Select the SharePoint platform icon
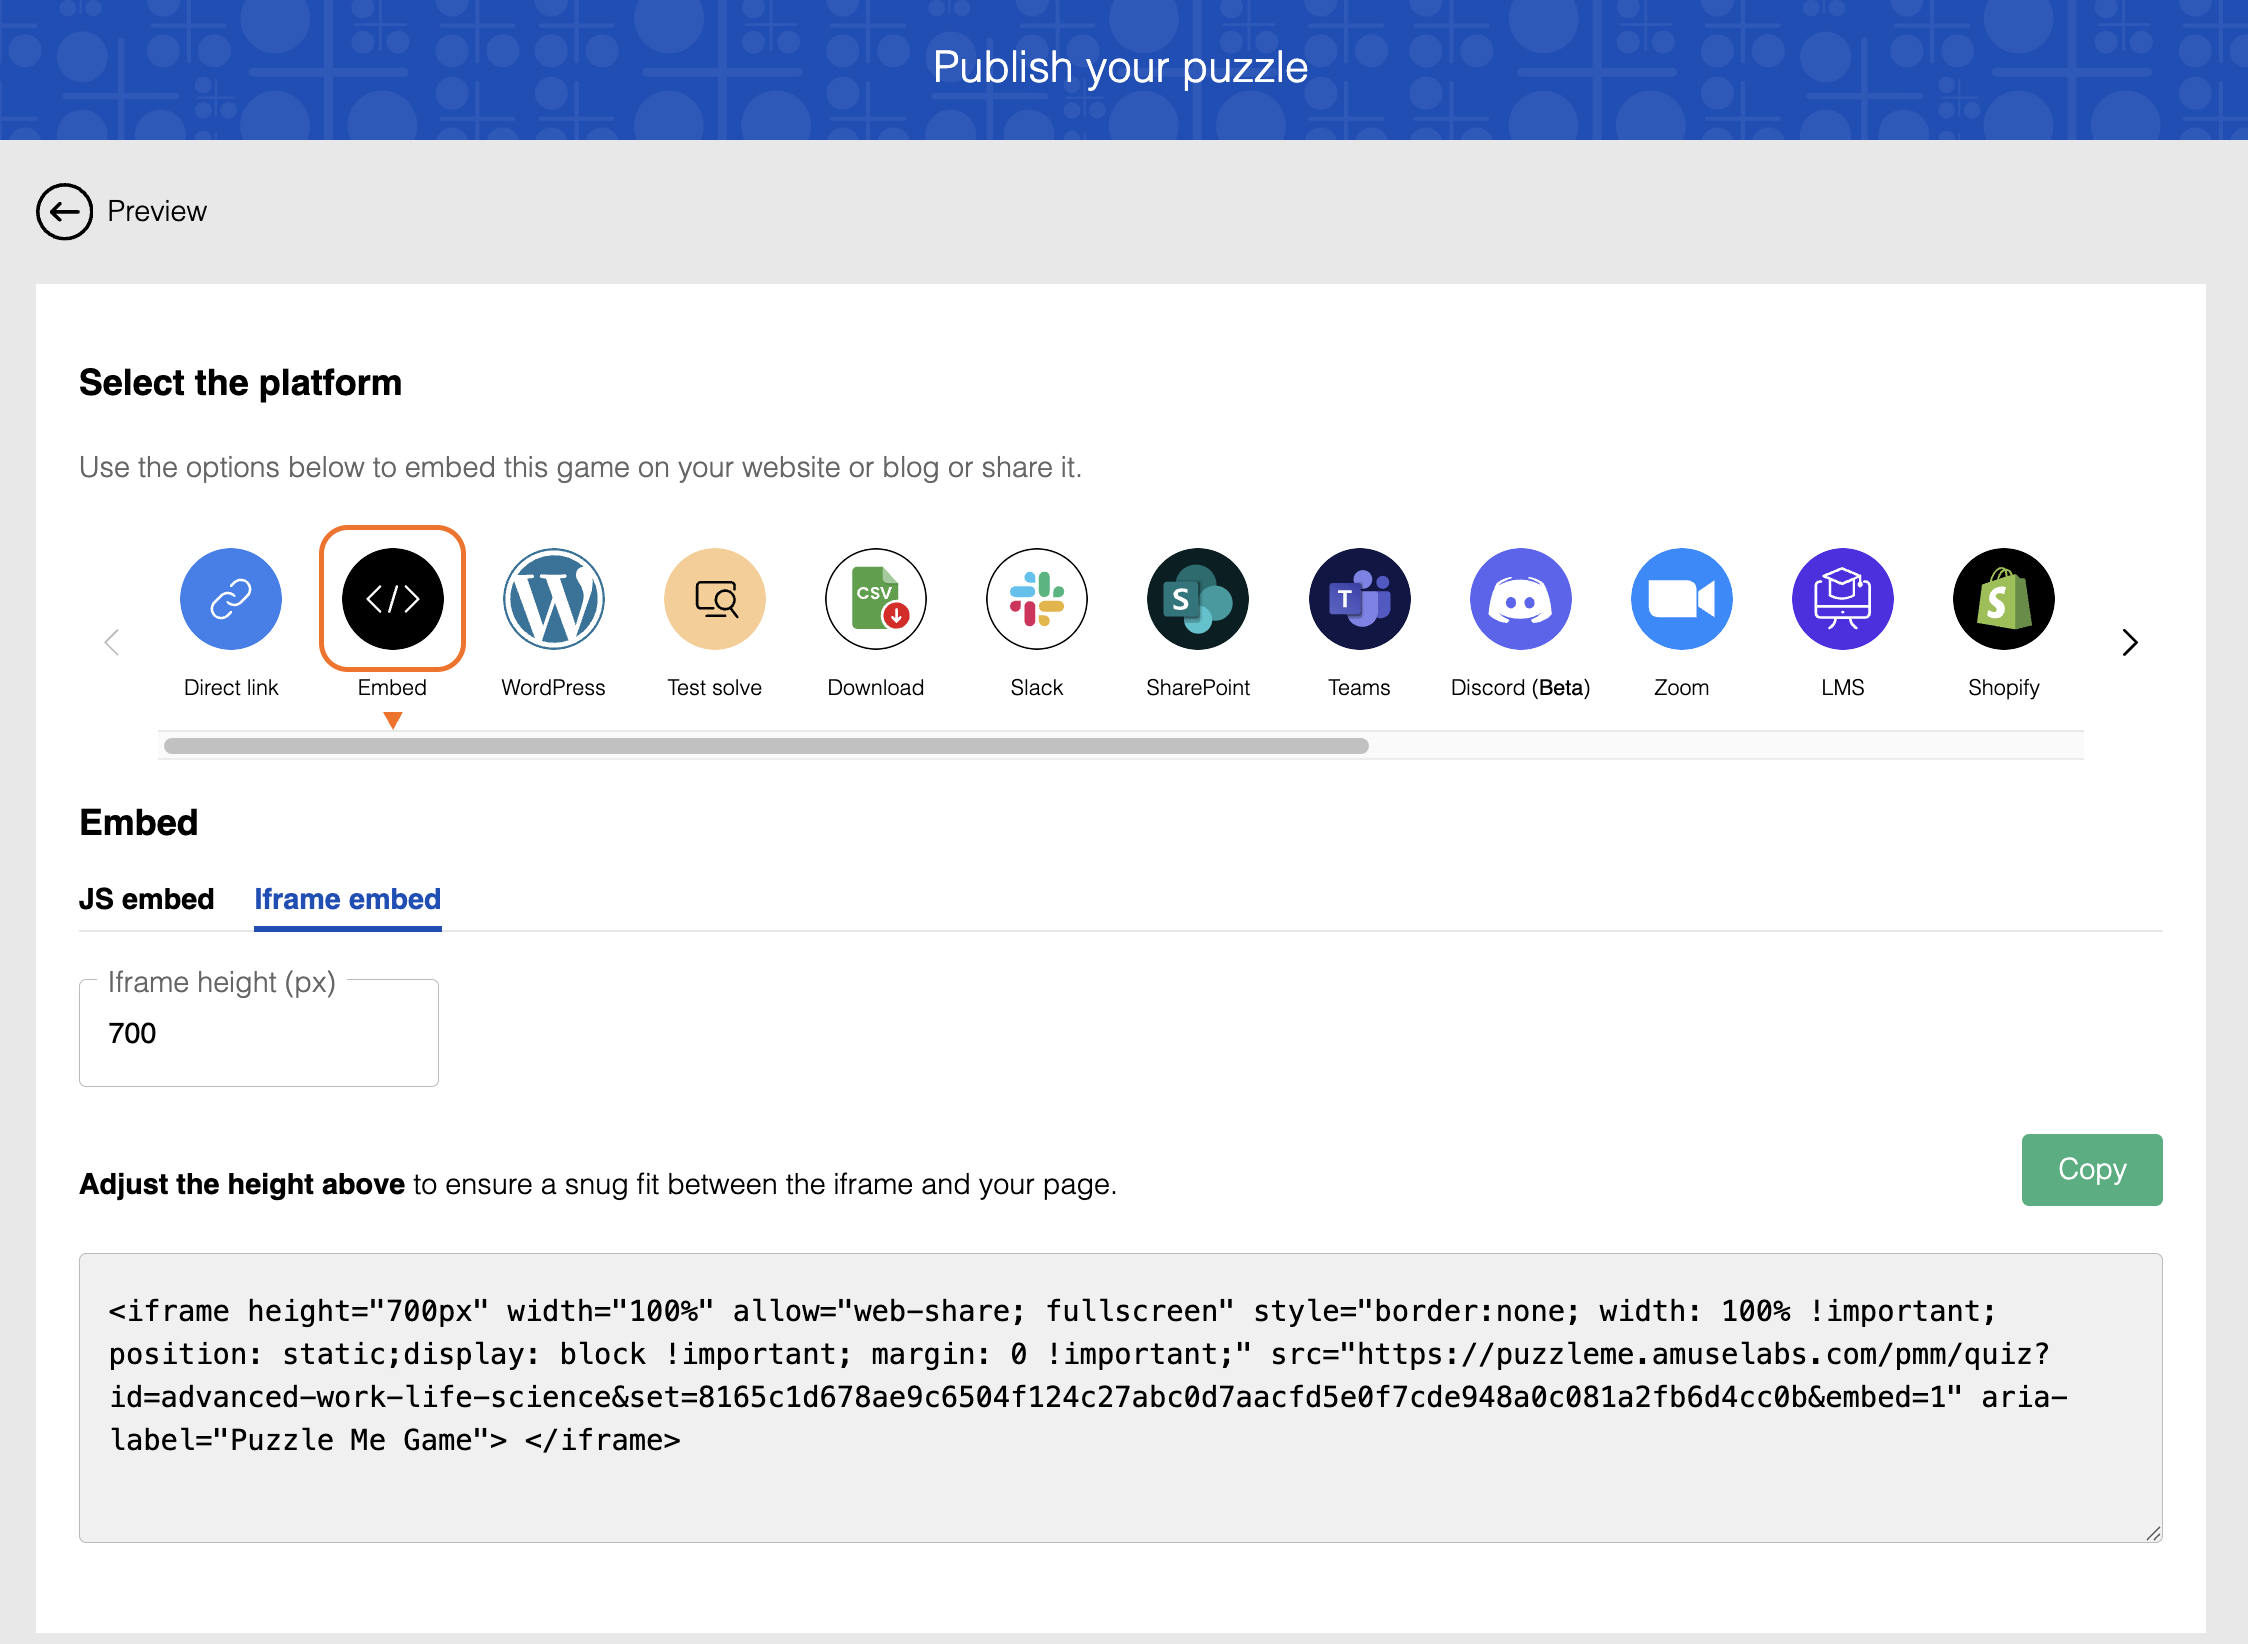This screenshot has height=1644, width=2248. [x=1198, y=599]
